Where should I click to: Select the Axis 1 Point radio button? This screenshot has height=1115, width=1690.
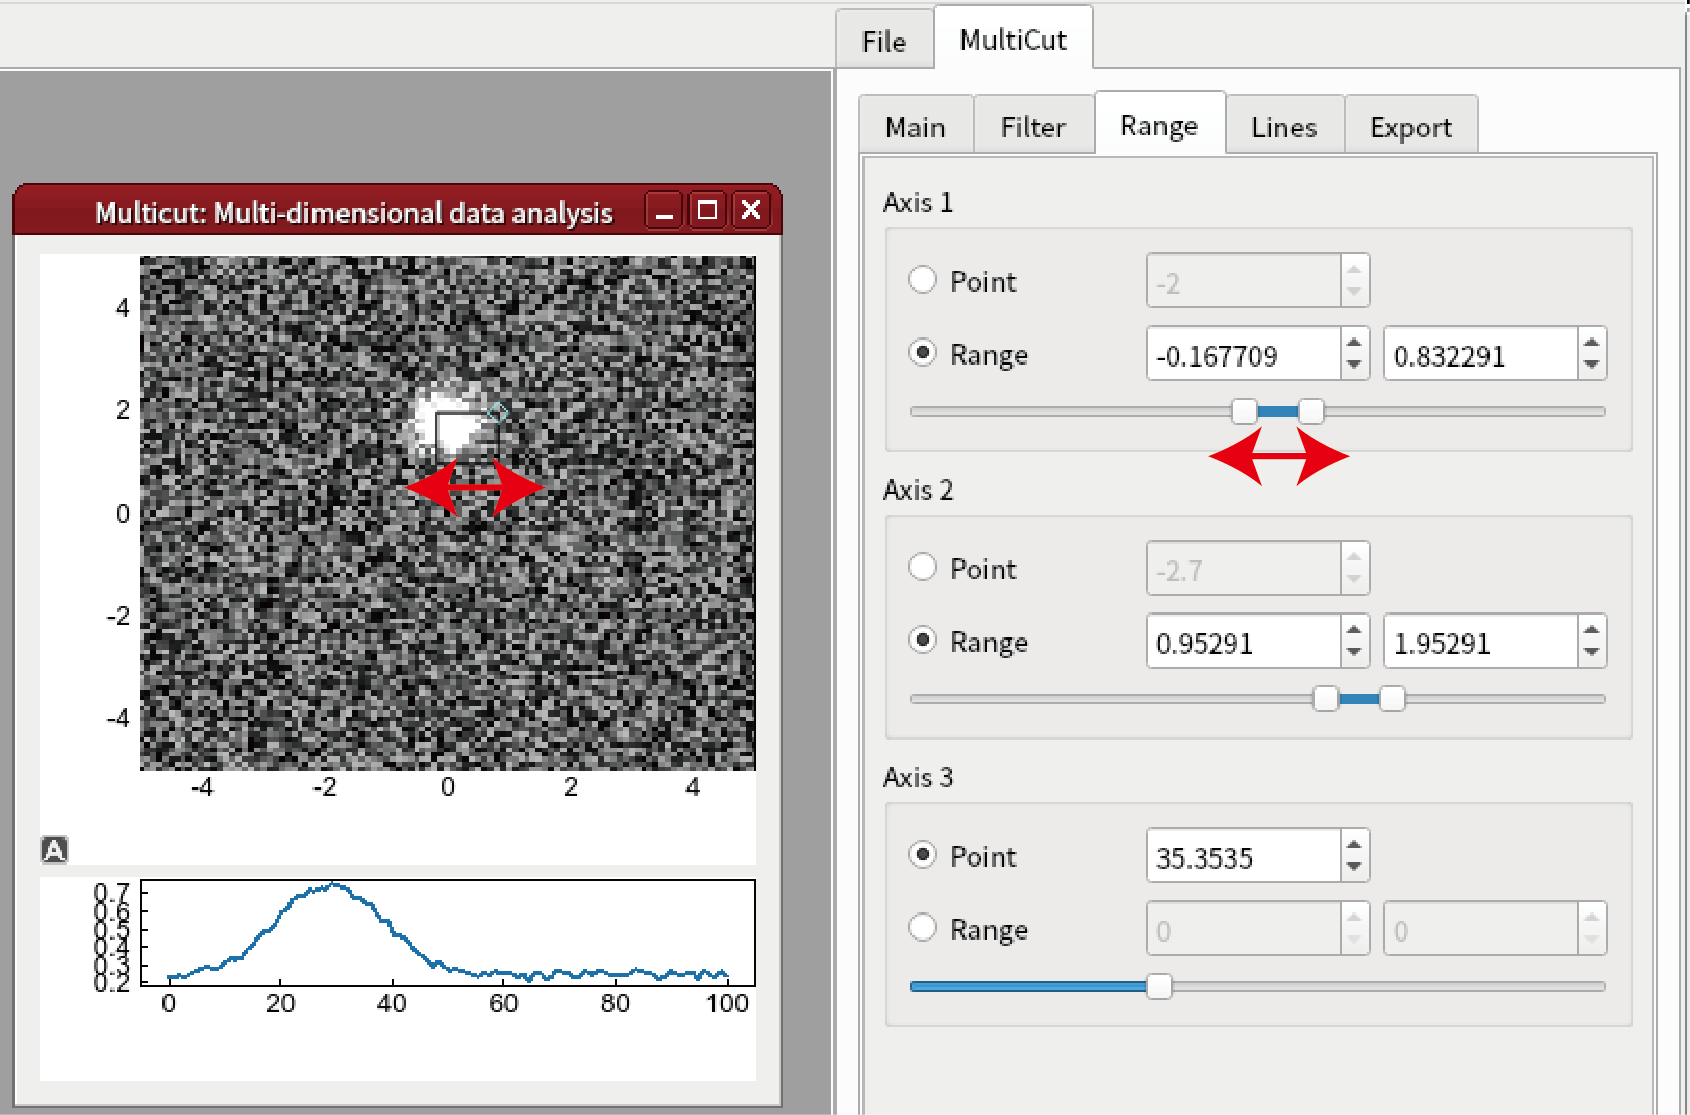[x=922, y=280]
